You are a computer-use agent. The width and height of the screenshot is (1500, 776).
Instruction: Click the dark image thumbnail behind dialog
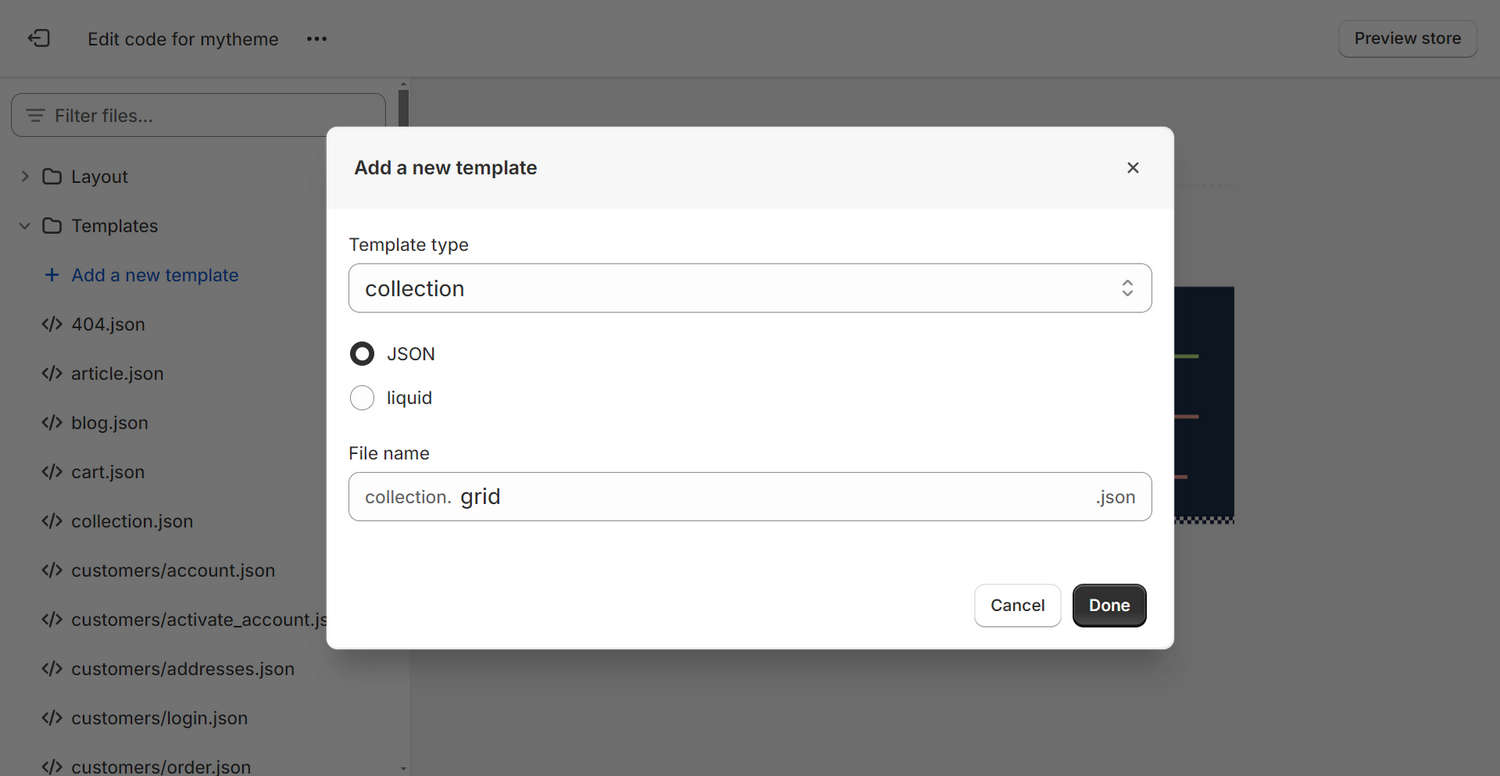[1204, 405]
